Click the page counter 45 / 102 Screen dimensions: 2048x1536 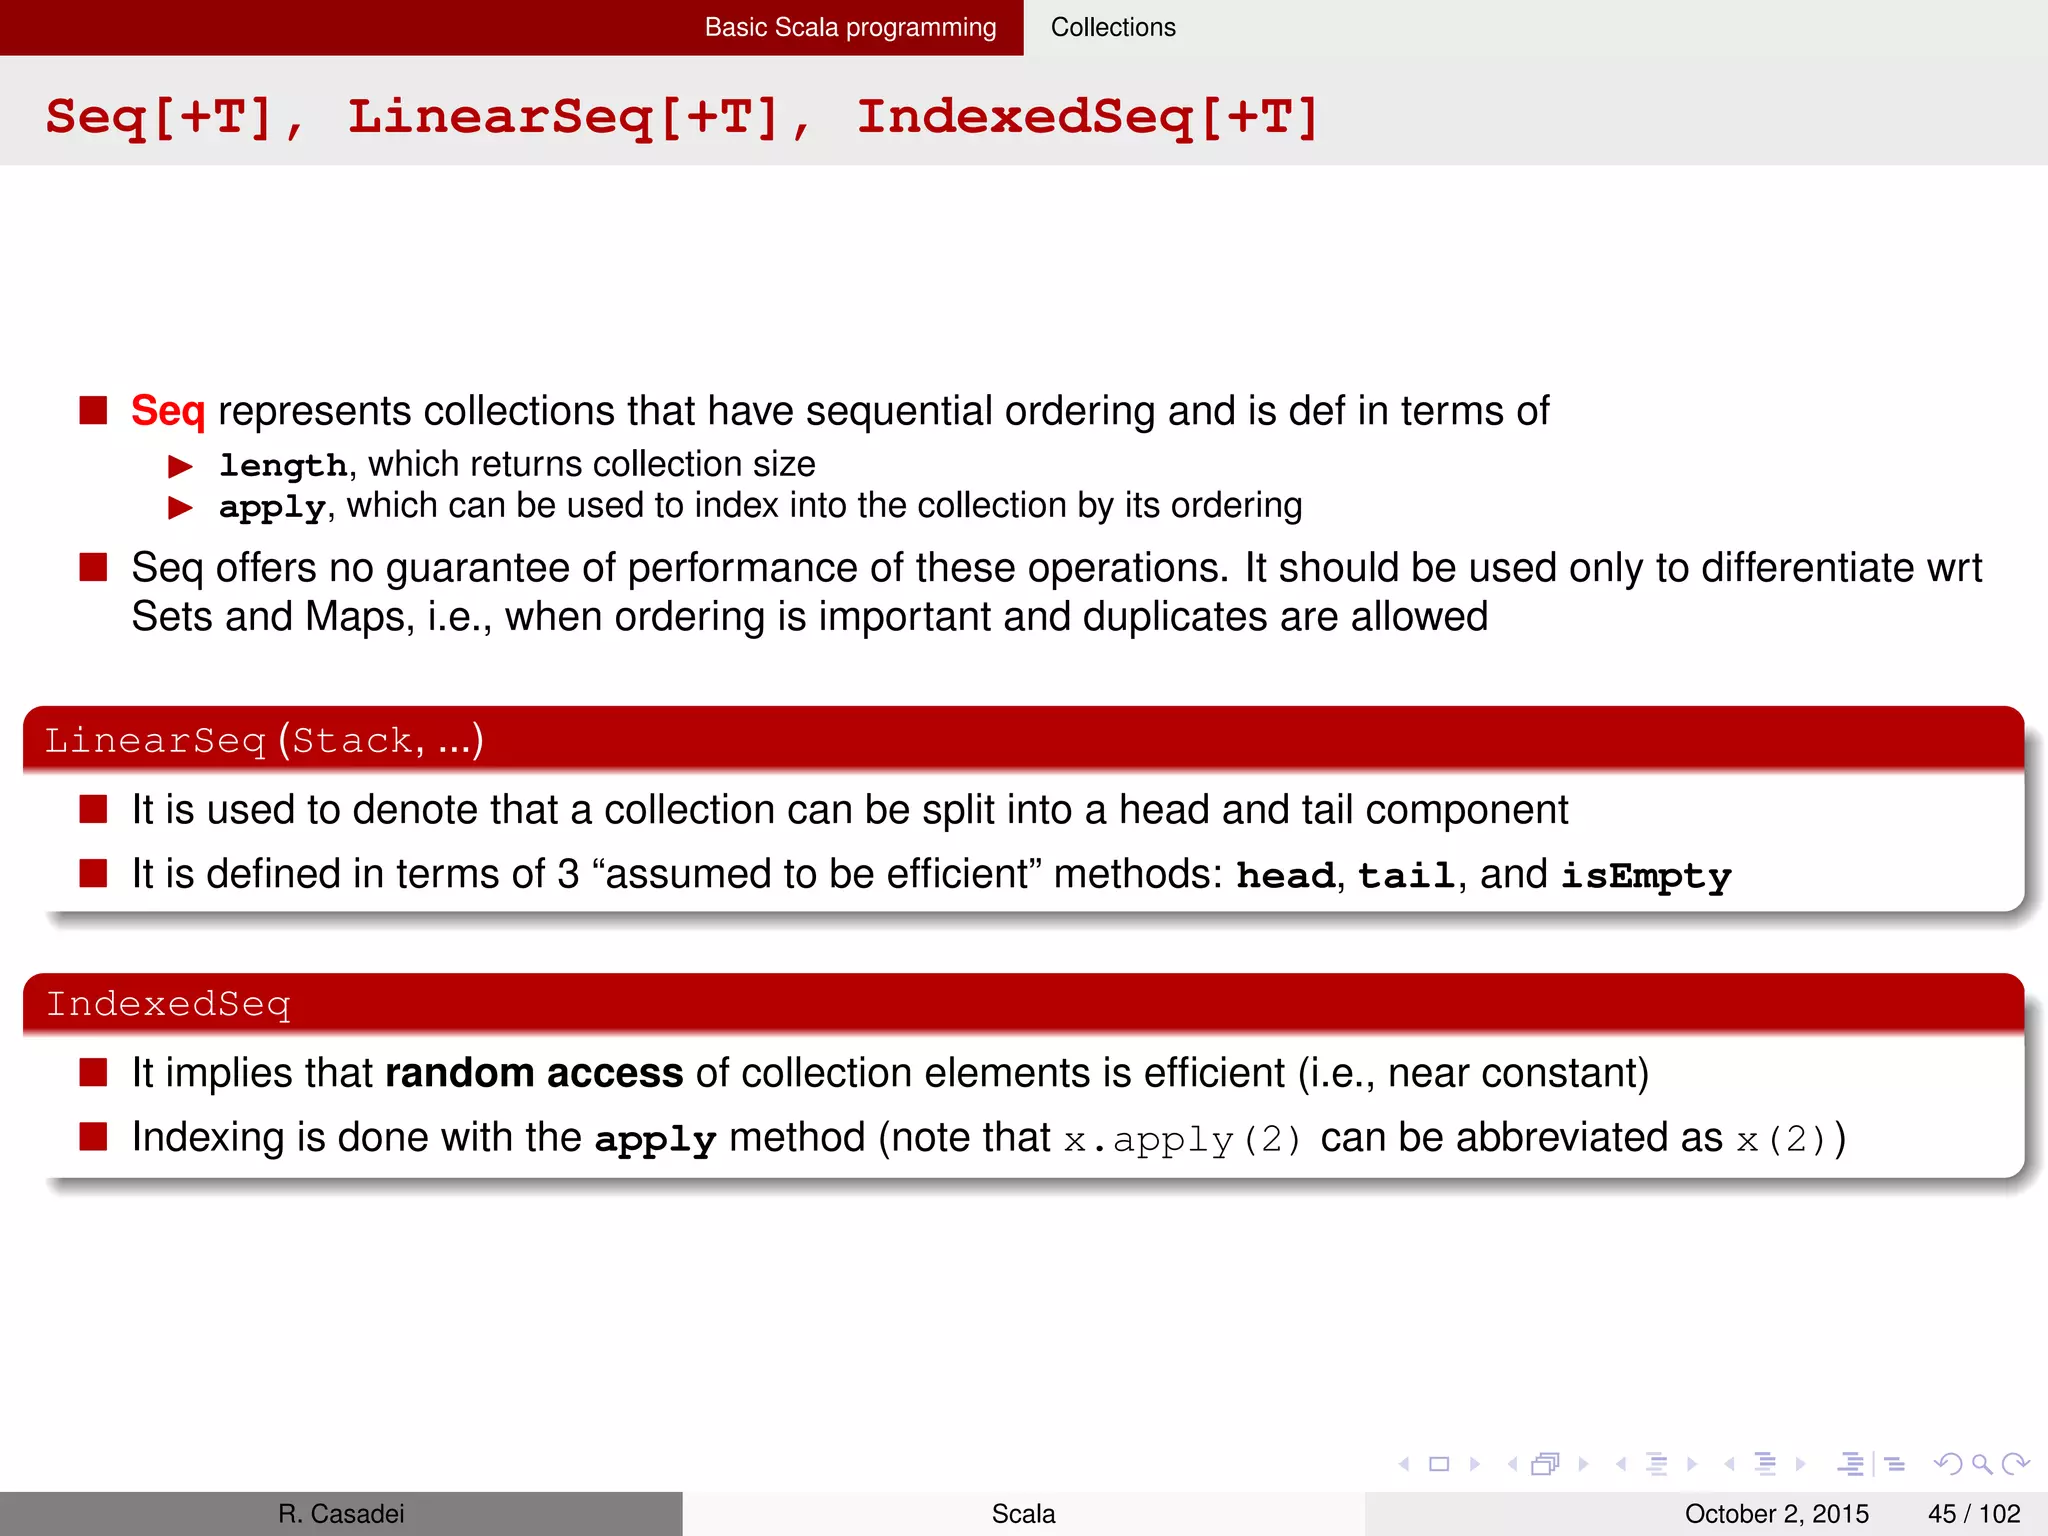click(1974, 1514)
